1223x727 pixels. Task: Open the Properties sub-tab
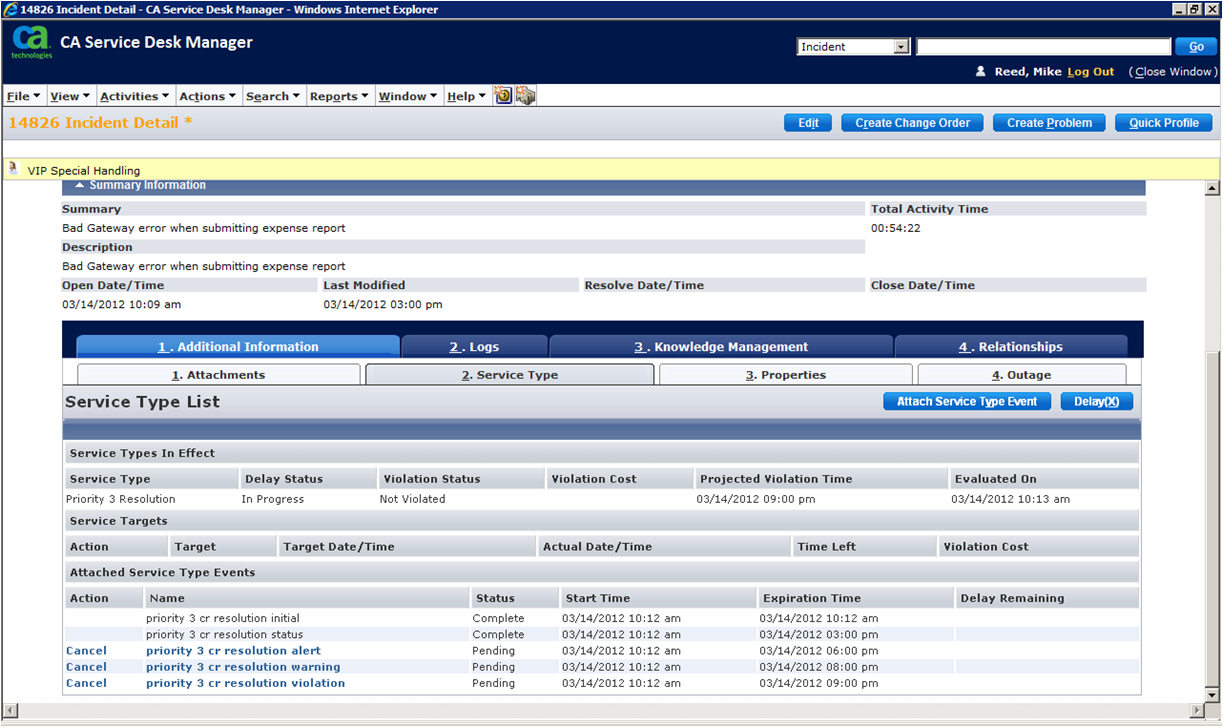click(x=786, y=375)
